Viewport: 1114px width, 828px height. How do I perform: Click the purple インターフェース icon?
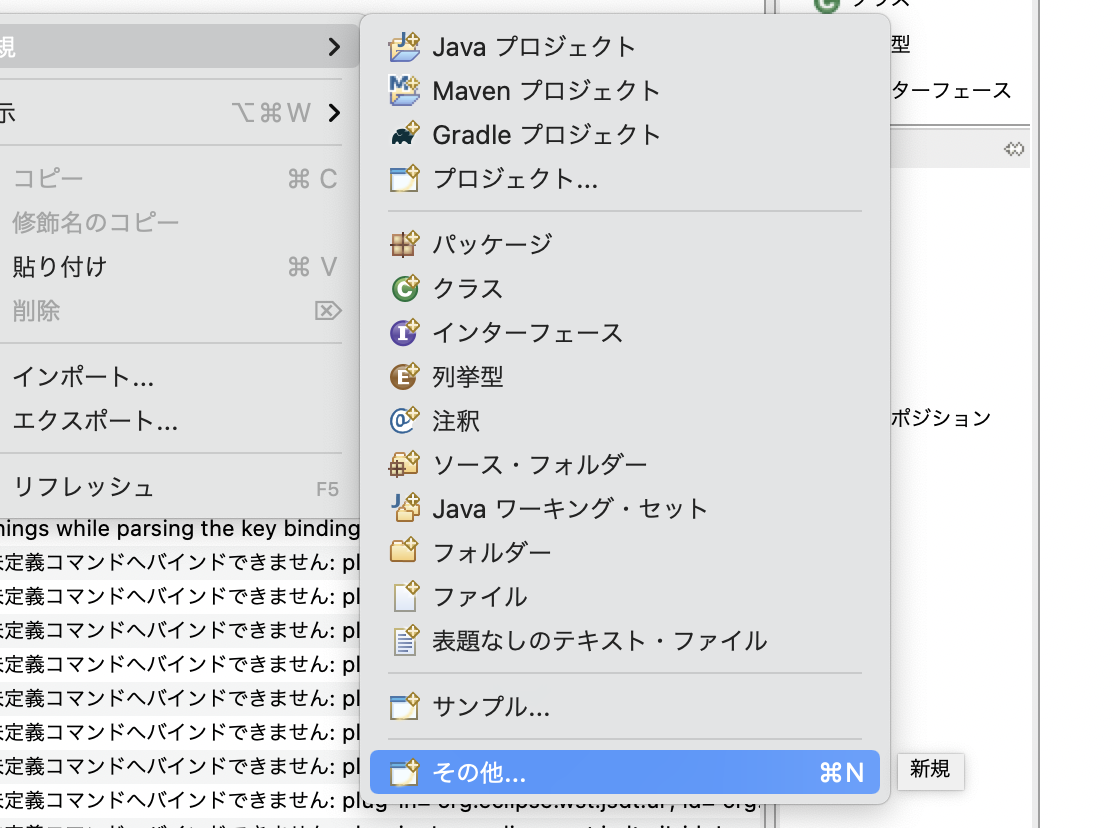406,332
